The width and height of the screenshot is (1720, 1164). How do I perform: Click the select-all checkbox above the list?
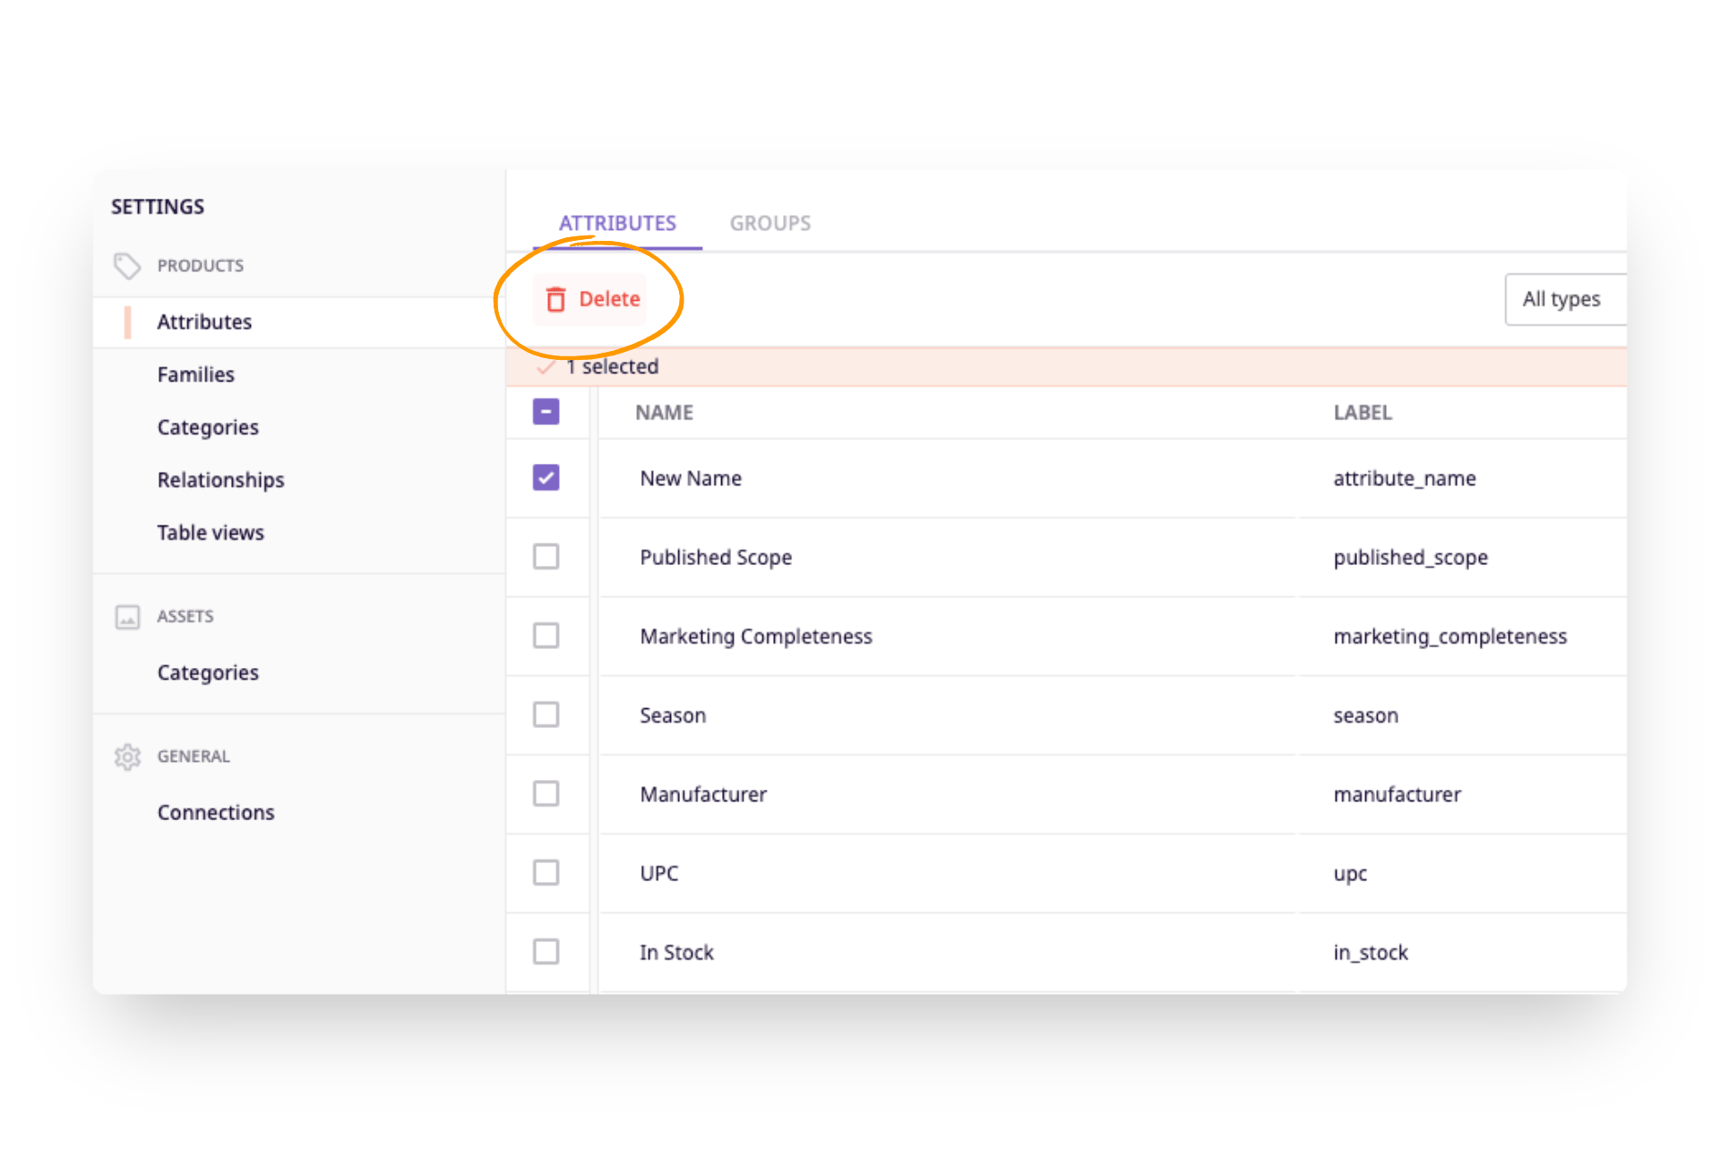click(546, 411)
